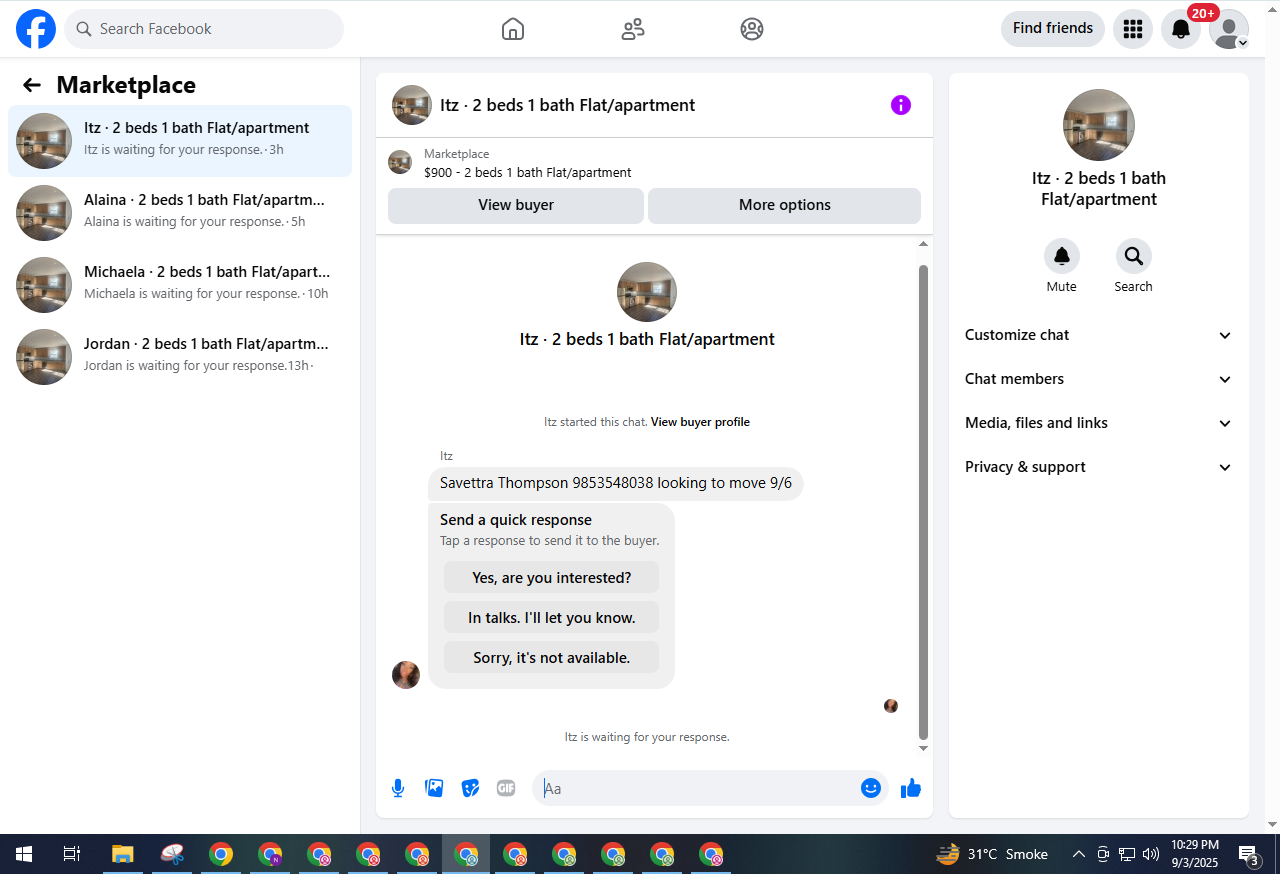Open the sticker picker icon
Screen dimensions: 1280x874
[470, 788]
